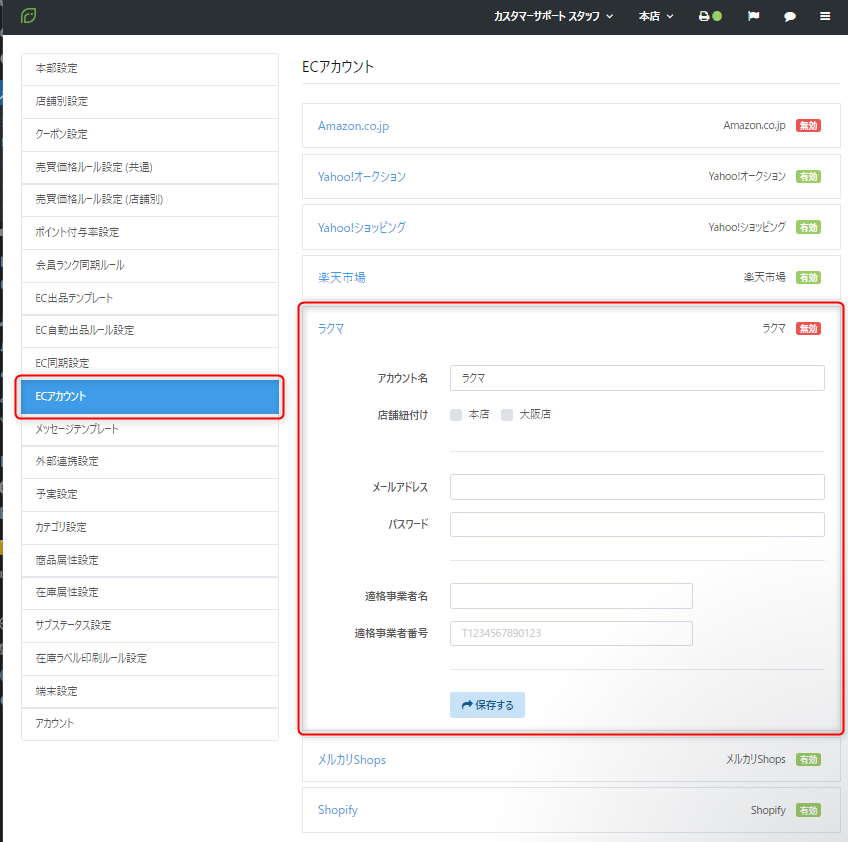
Task: Expand the Yahoo!オークション account link
Action: click(x=362, y=177)
